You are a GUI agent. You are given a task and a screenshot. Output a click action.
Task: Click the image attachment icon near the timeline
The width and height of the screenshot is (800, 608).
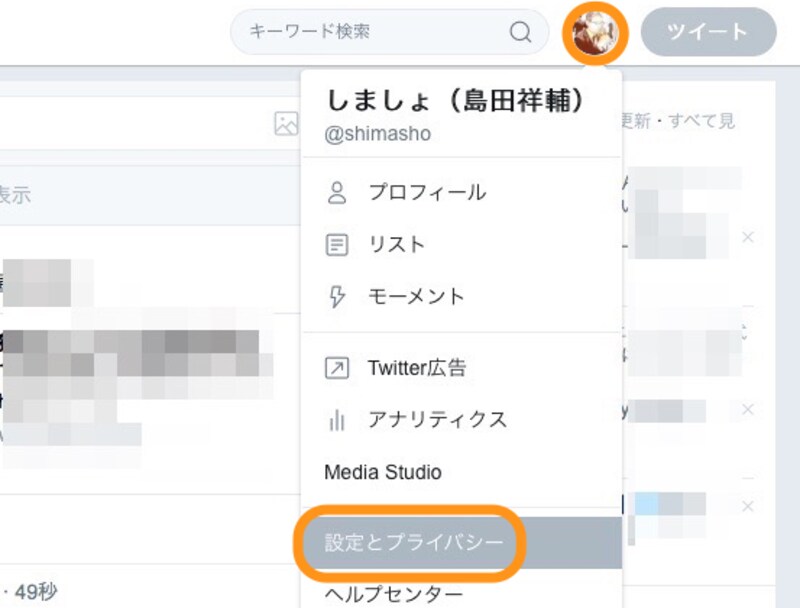tap(286, 122)
